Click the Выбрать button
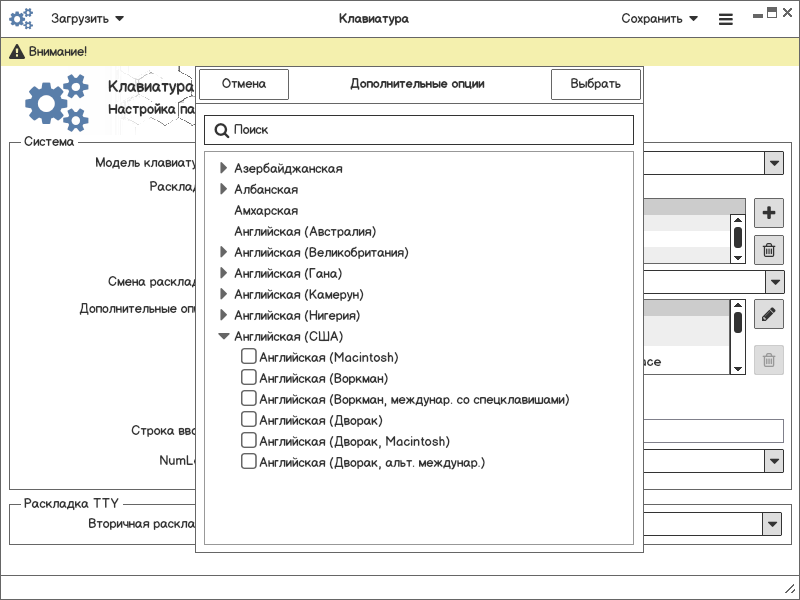 [595, 84]
